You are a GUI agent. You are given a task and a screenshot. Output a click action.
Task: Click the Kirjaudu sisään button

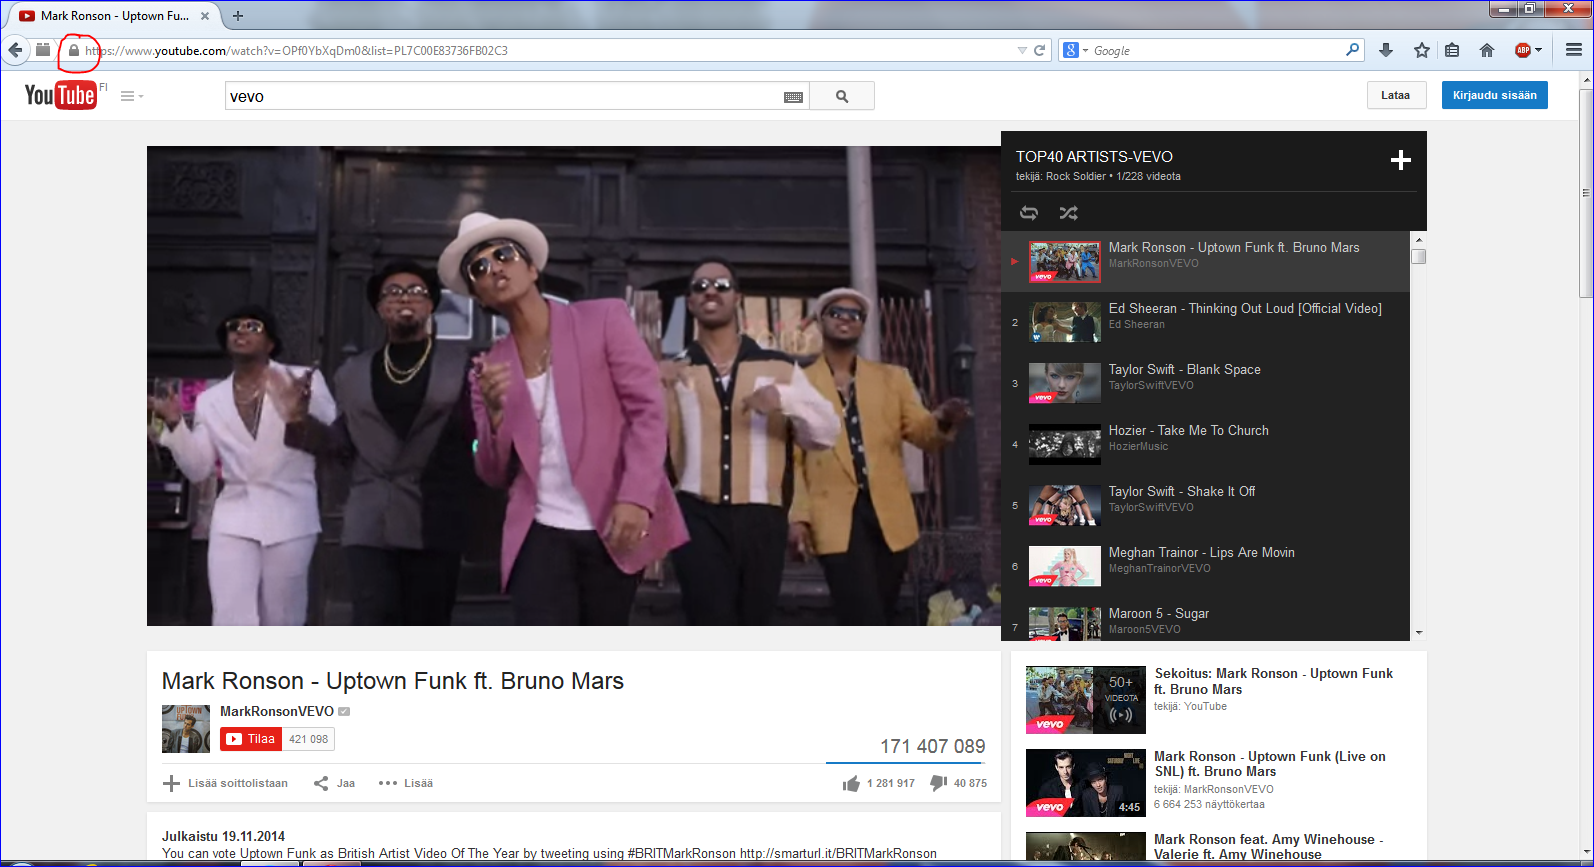[x=1495, y=95]
